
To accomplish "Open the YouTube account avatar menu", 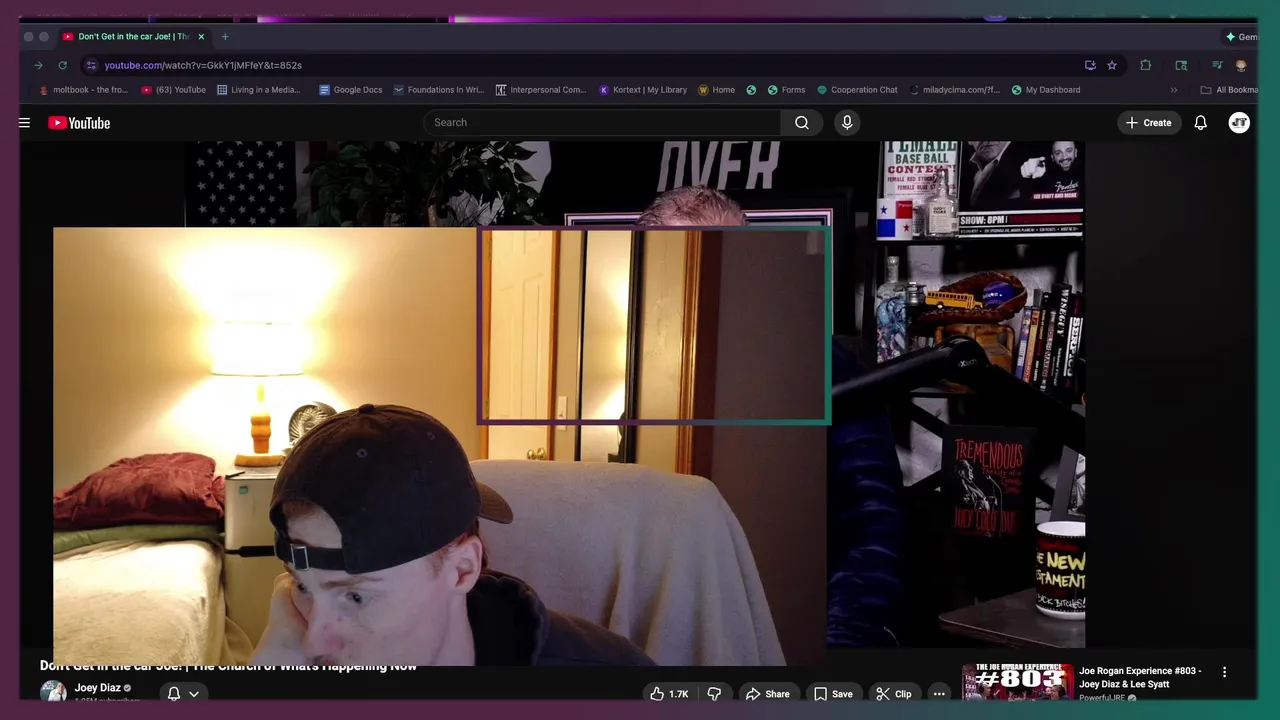I will [x=1239, y=123].
